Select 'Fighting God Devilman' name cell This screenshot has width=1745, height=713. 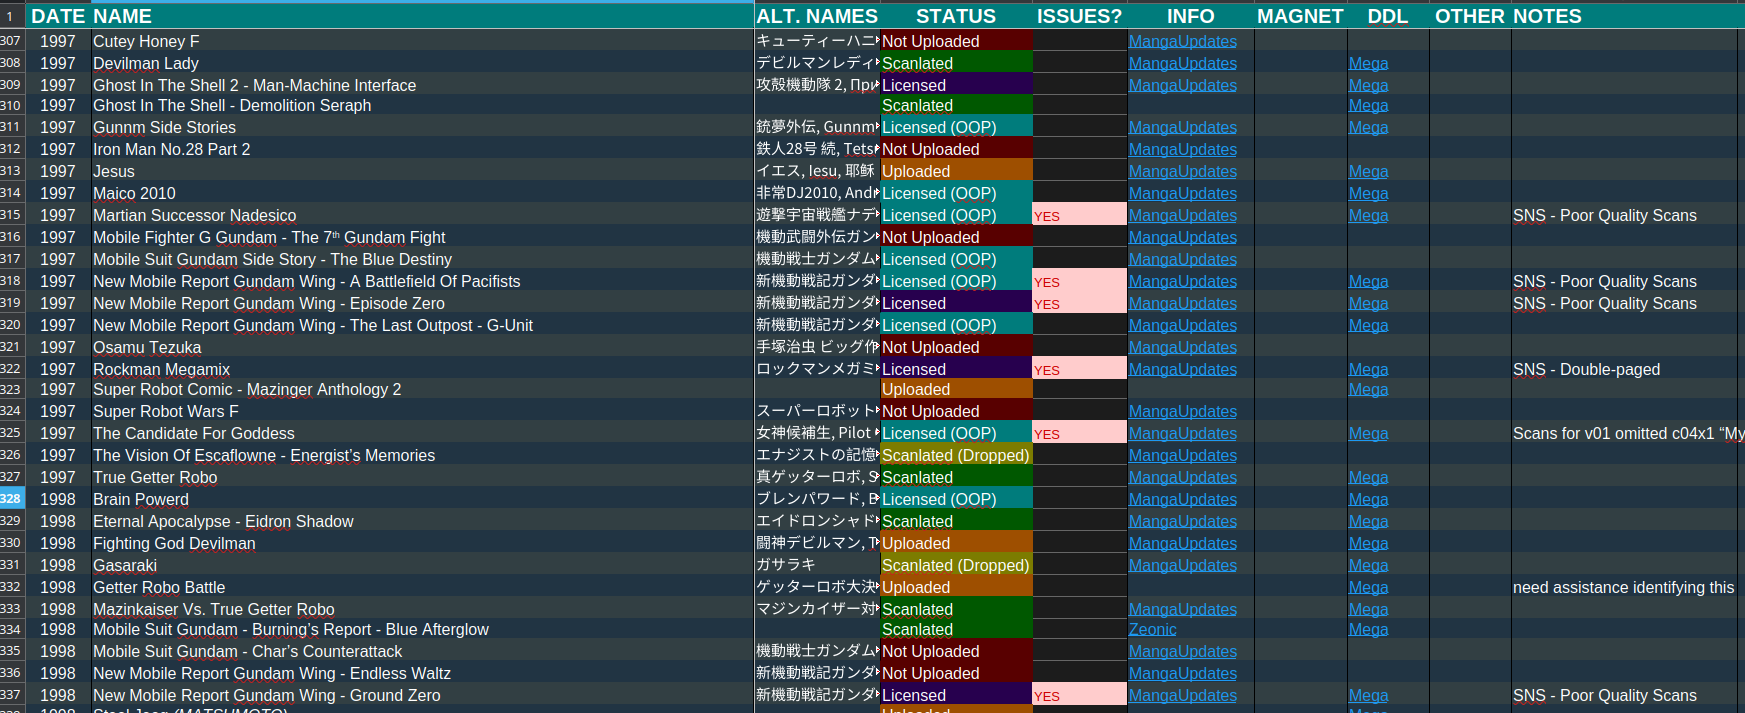[422, 543]
